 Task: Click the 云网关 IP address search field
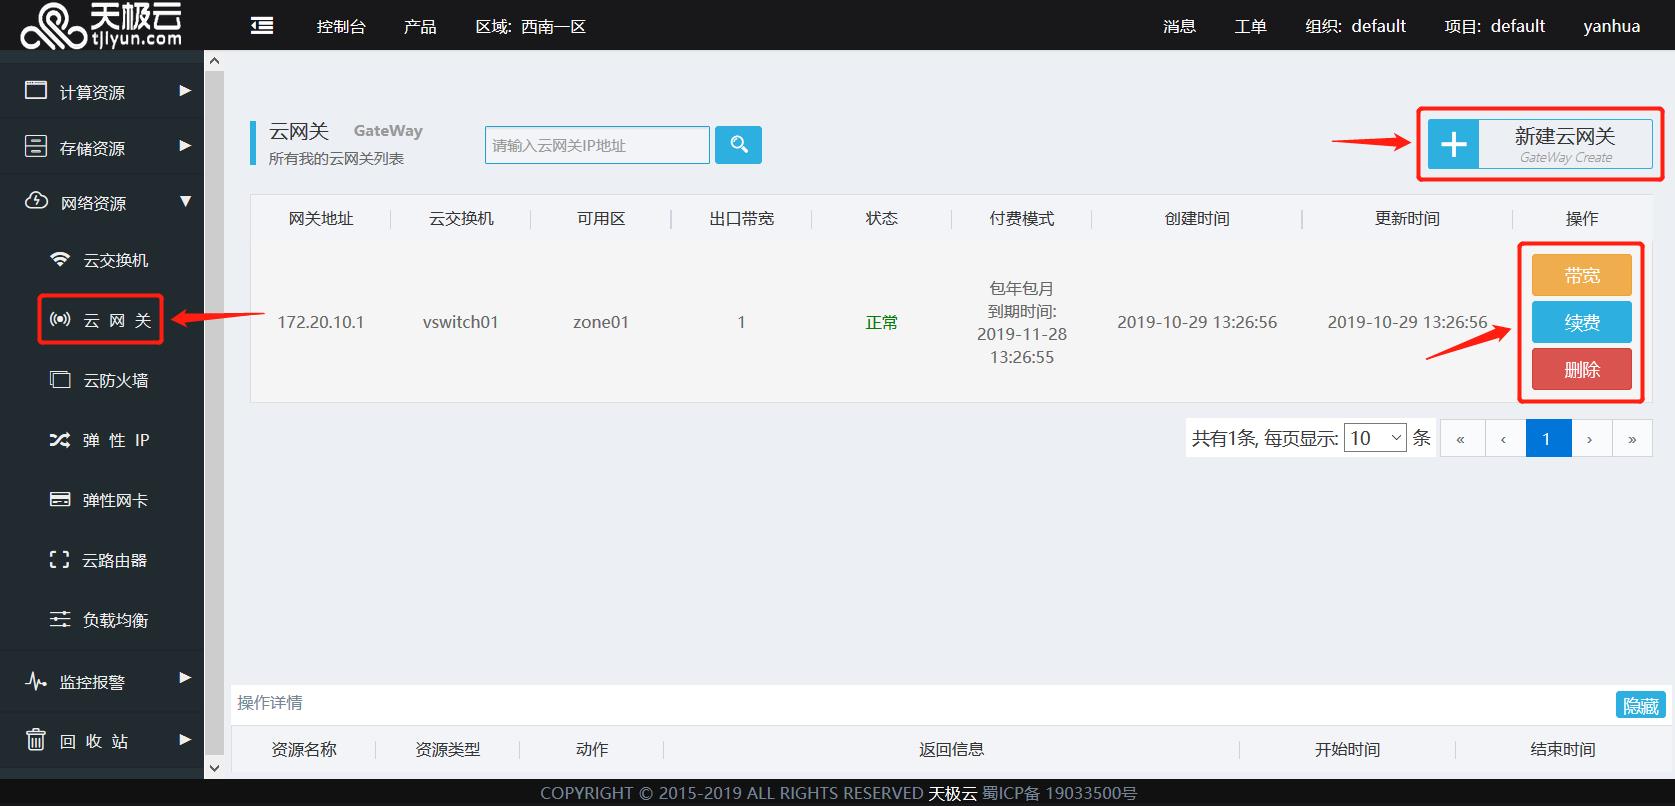(597, 145)
